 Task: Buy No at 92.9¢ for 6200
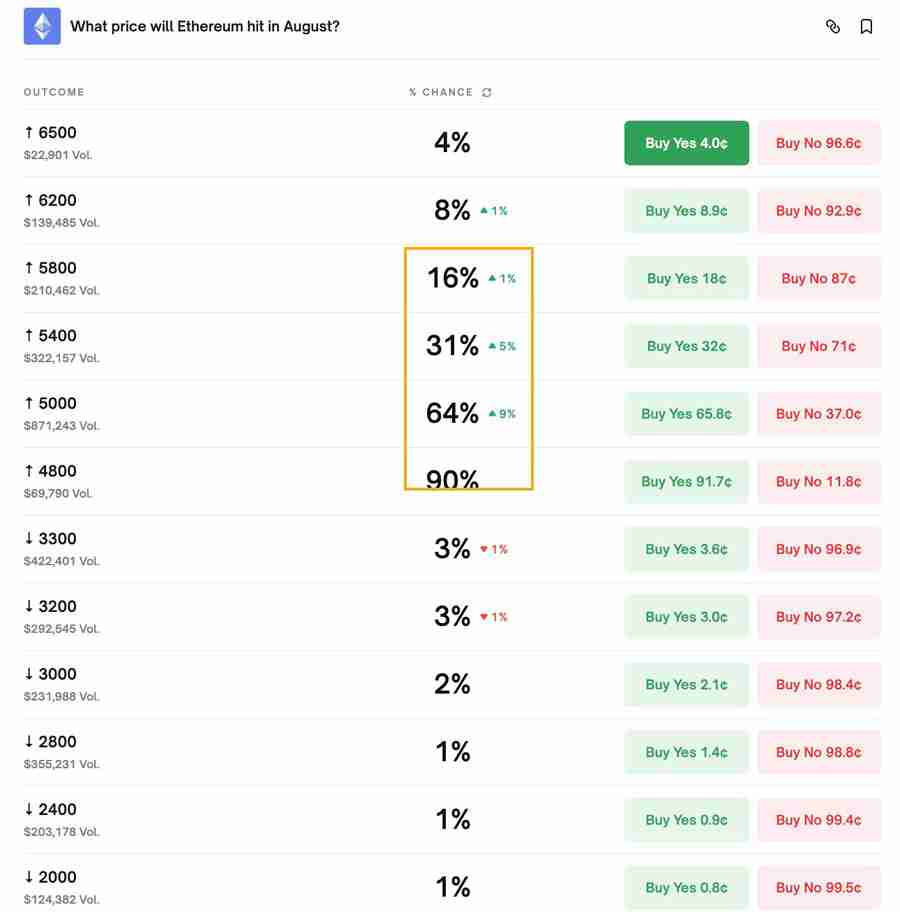coord(819,211)
